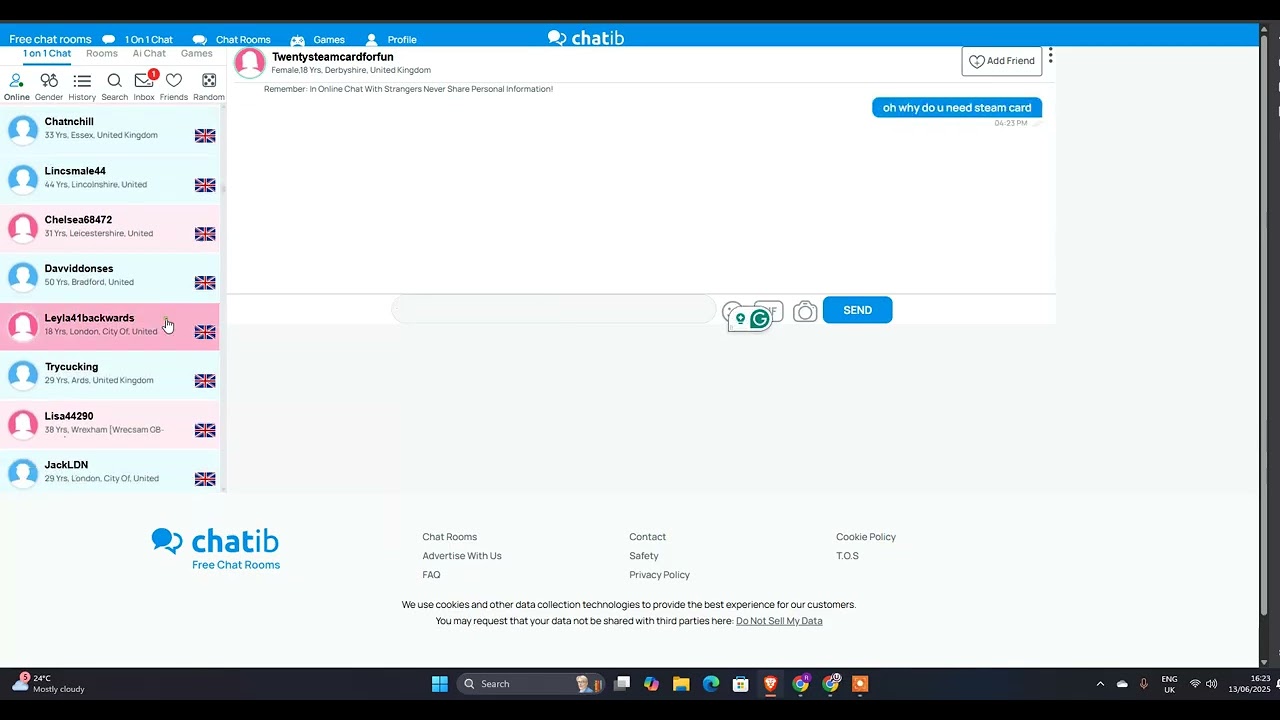Image resolution: width=1280 pixels, height=720 pixels.
Task: Open footer Chat Rooms link
Action: click(450, 537)
